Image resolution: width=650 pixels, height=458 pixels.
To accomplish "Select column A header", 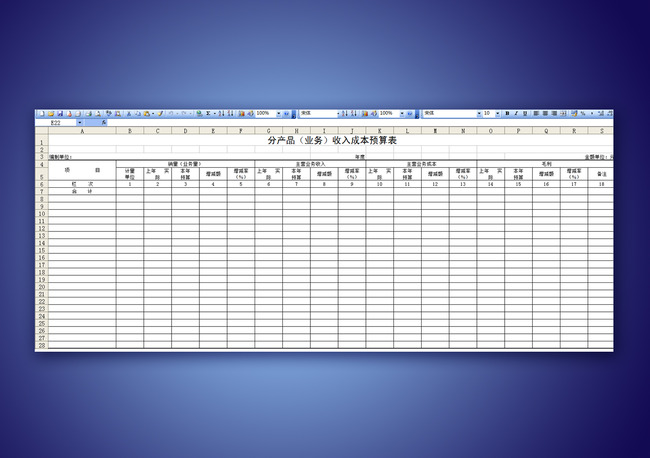I will 82,131.
